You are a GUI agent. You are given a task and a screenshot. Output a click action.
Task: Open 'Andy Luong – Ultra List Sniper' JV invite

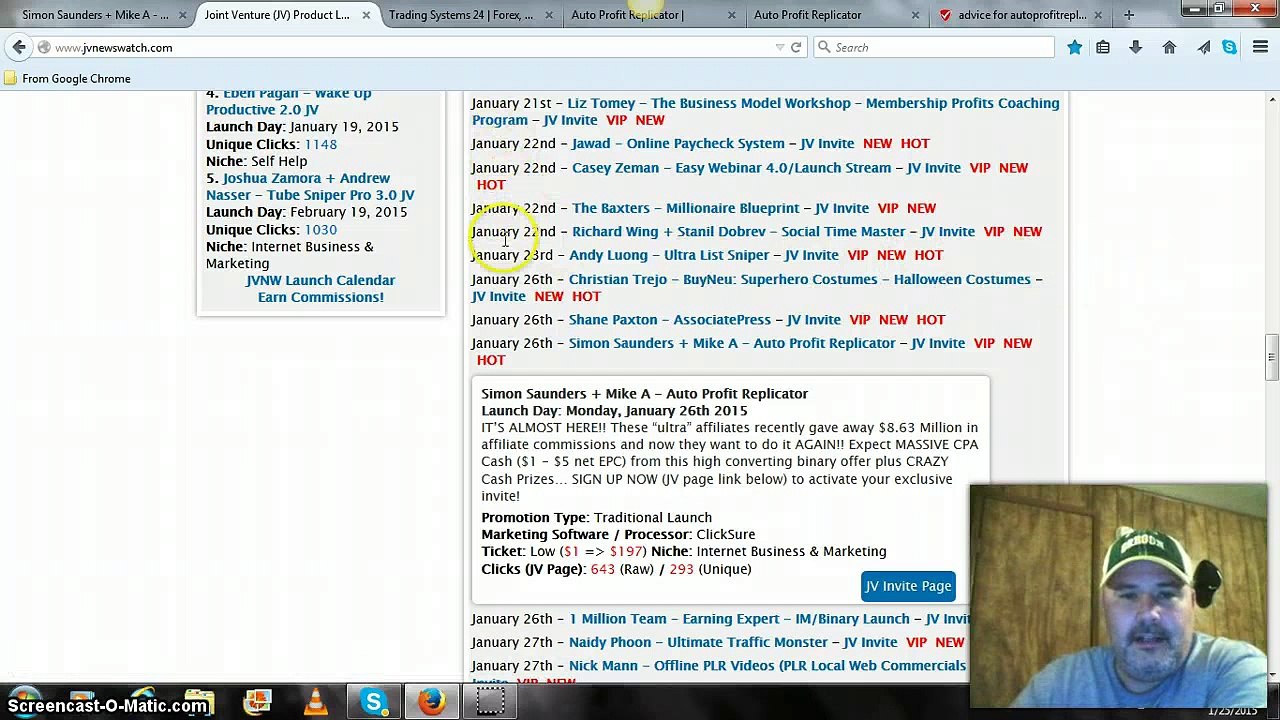[x=703, y=255]
